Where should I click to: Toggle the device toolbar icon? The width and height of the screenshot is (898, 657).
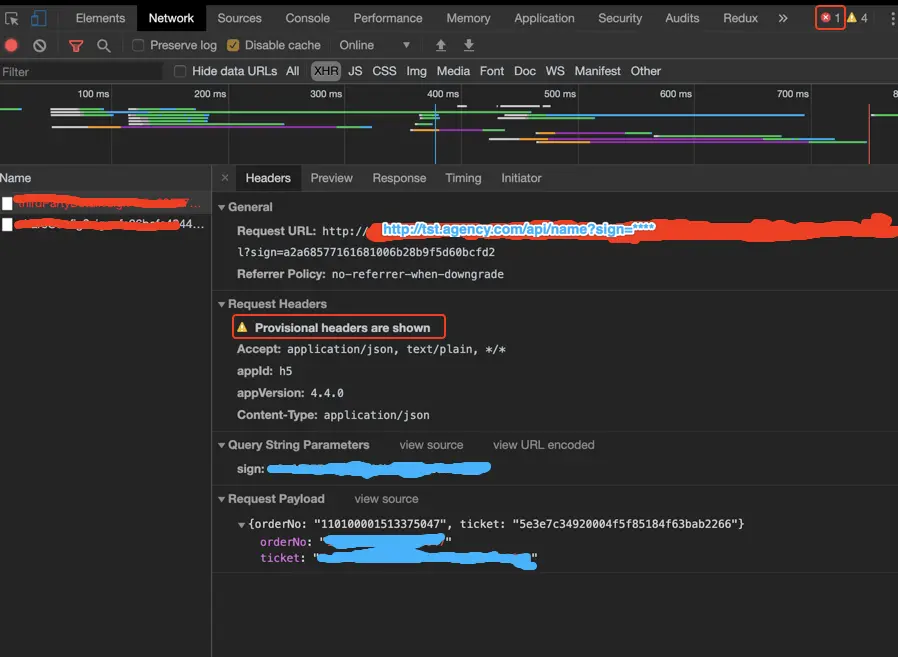click(38, 18)
